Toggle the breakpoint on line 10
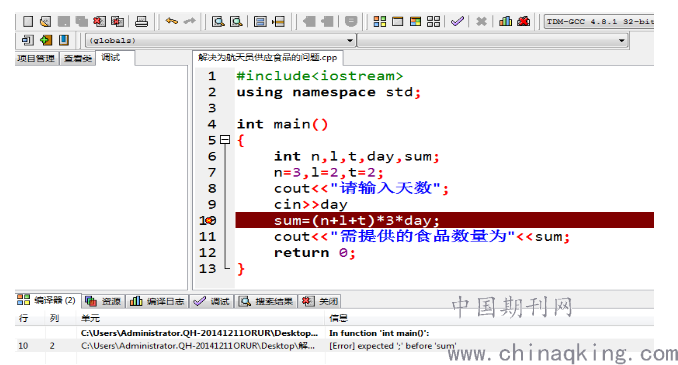The width and height of the screenshot is (678, 365). click(208, 221)
